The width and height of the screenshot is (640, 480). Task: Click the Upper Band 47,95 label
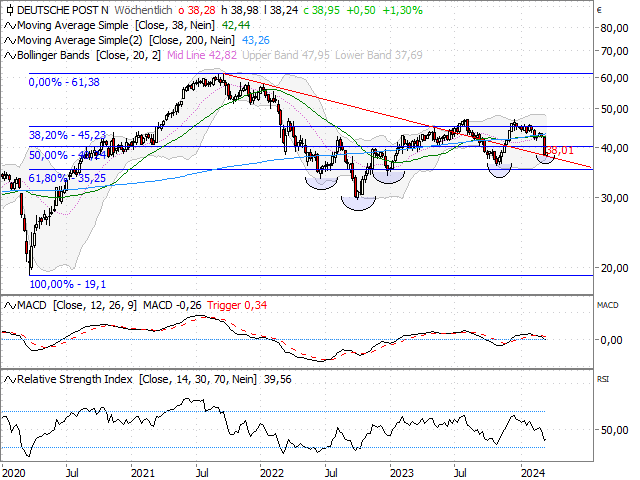point(286,55)
